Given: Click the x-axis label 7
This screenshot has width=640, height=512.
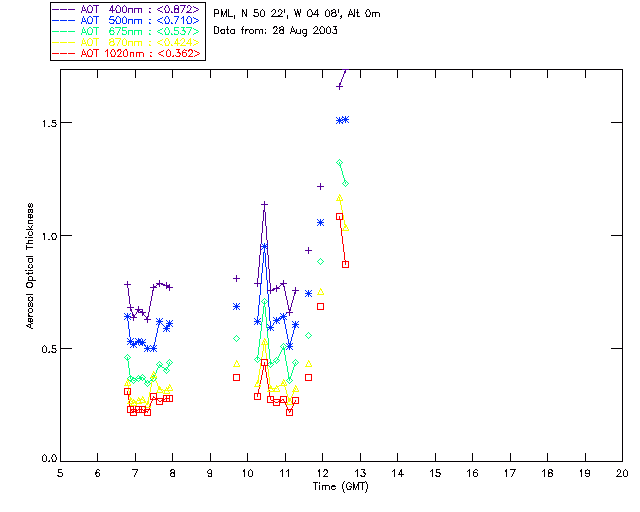Looking at the screenshot, I should (x=135, y=473).
